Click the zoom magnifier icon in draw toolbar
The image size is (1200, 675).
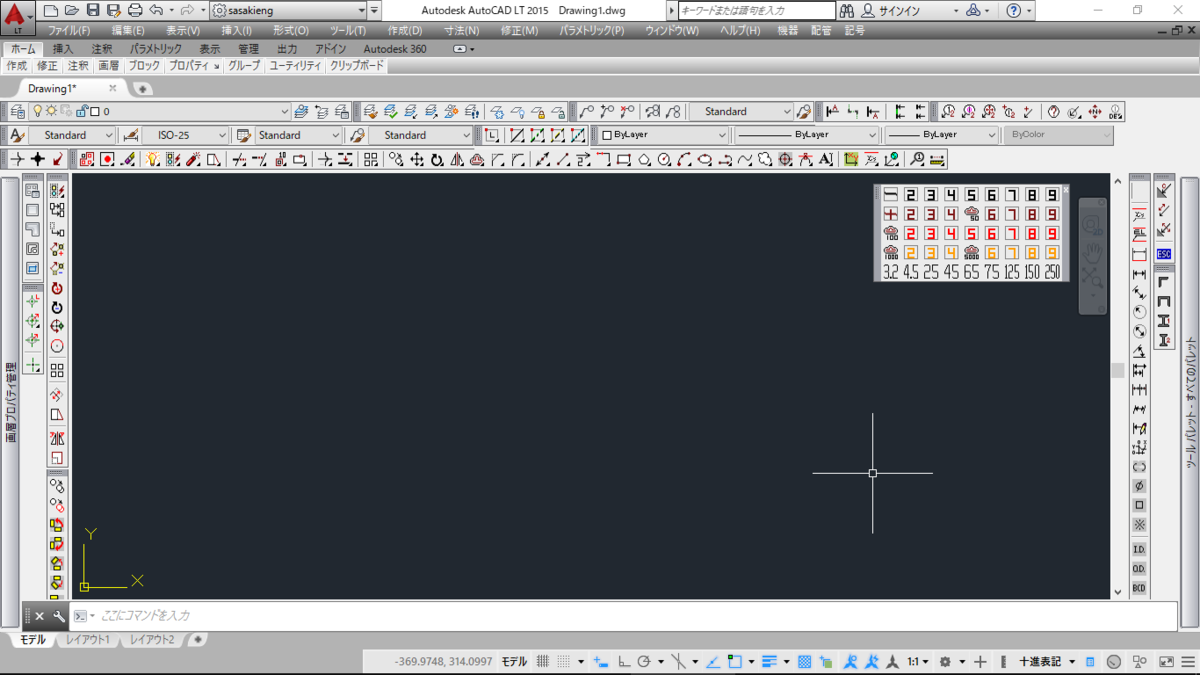[917, 159]
